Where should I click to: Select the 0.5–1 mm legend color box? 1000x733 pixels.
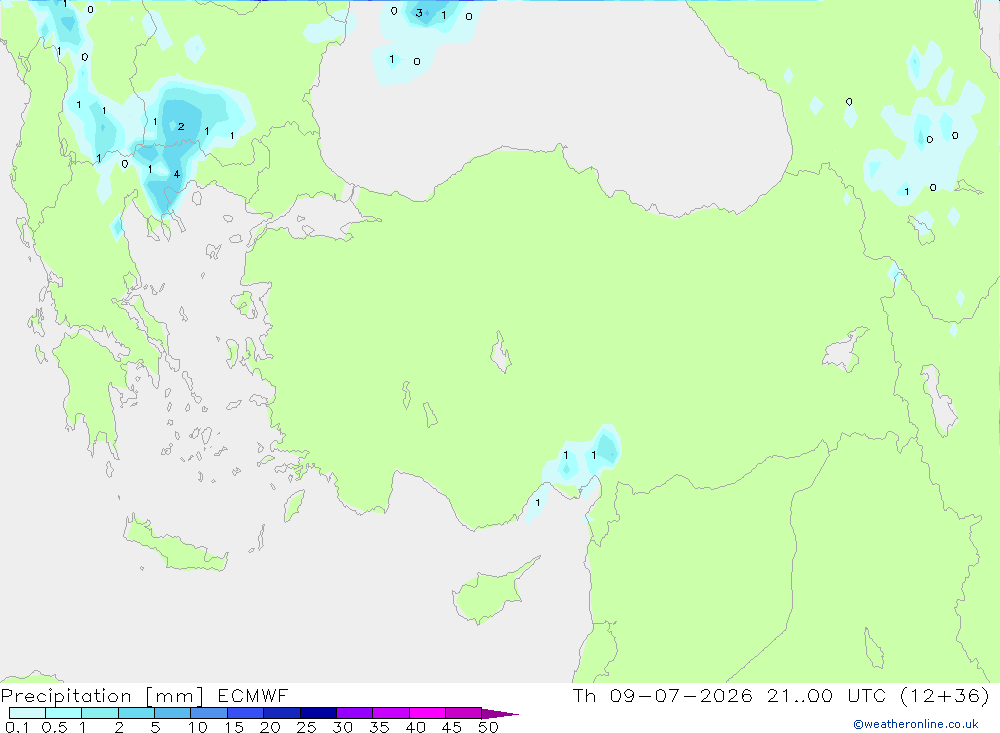click(x=64, y=713)
